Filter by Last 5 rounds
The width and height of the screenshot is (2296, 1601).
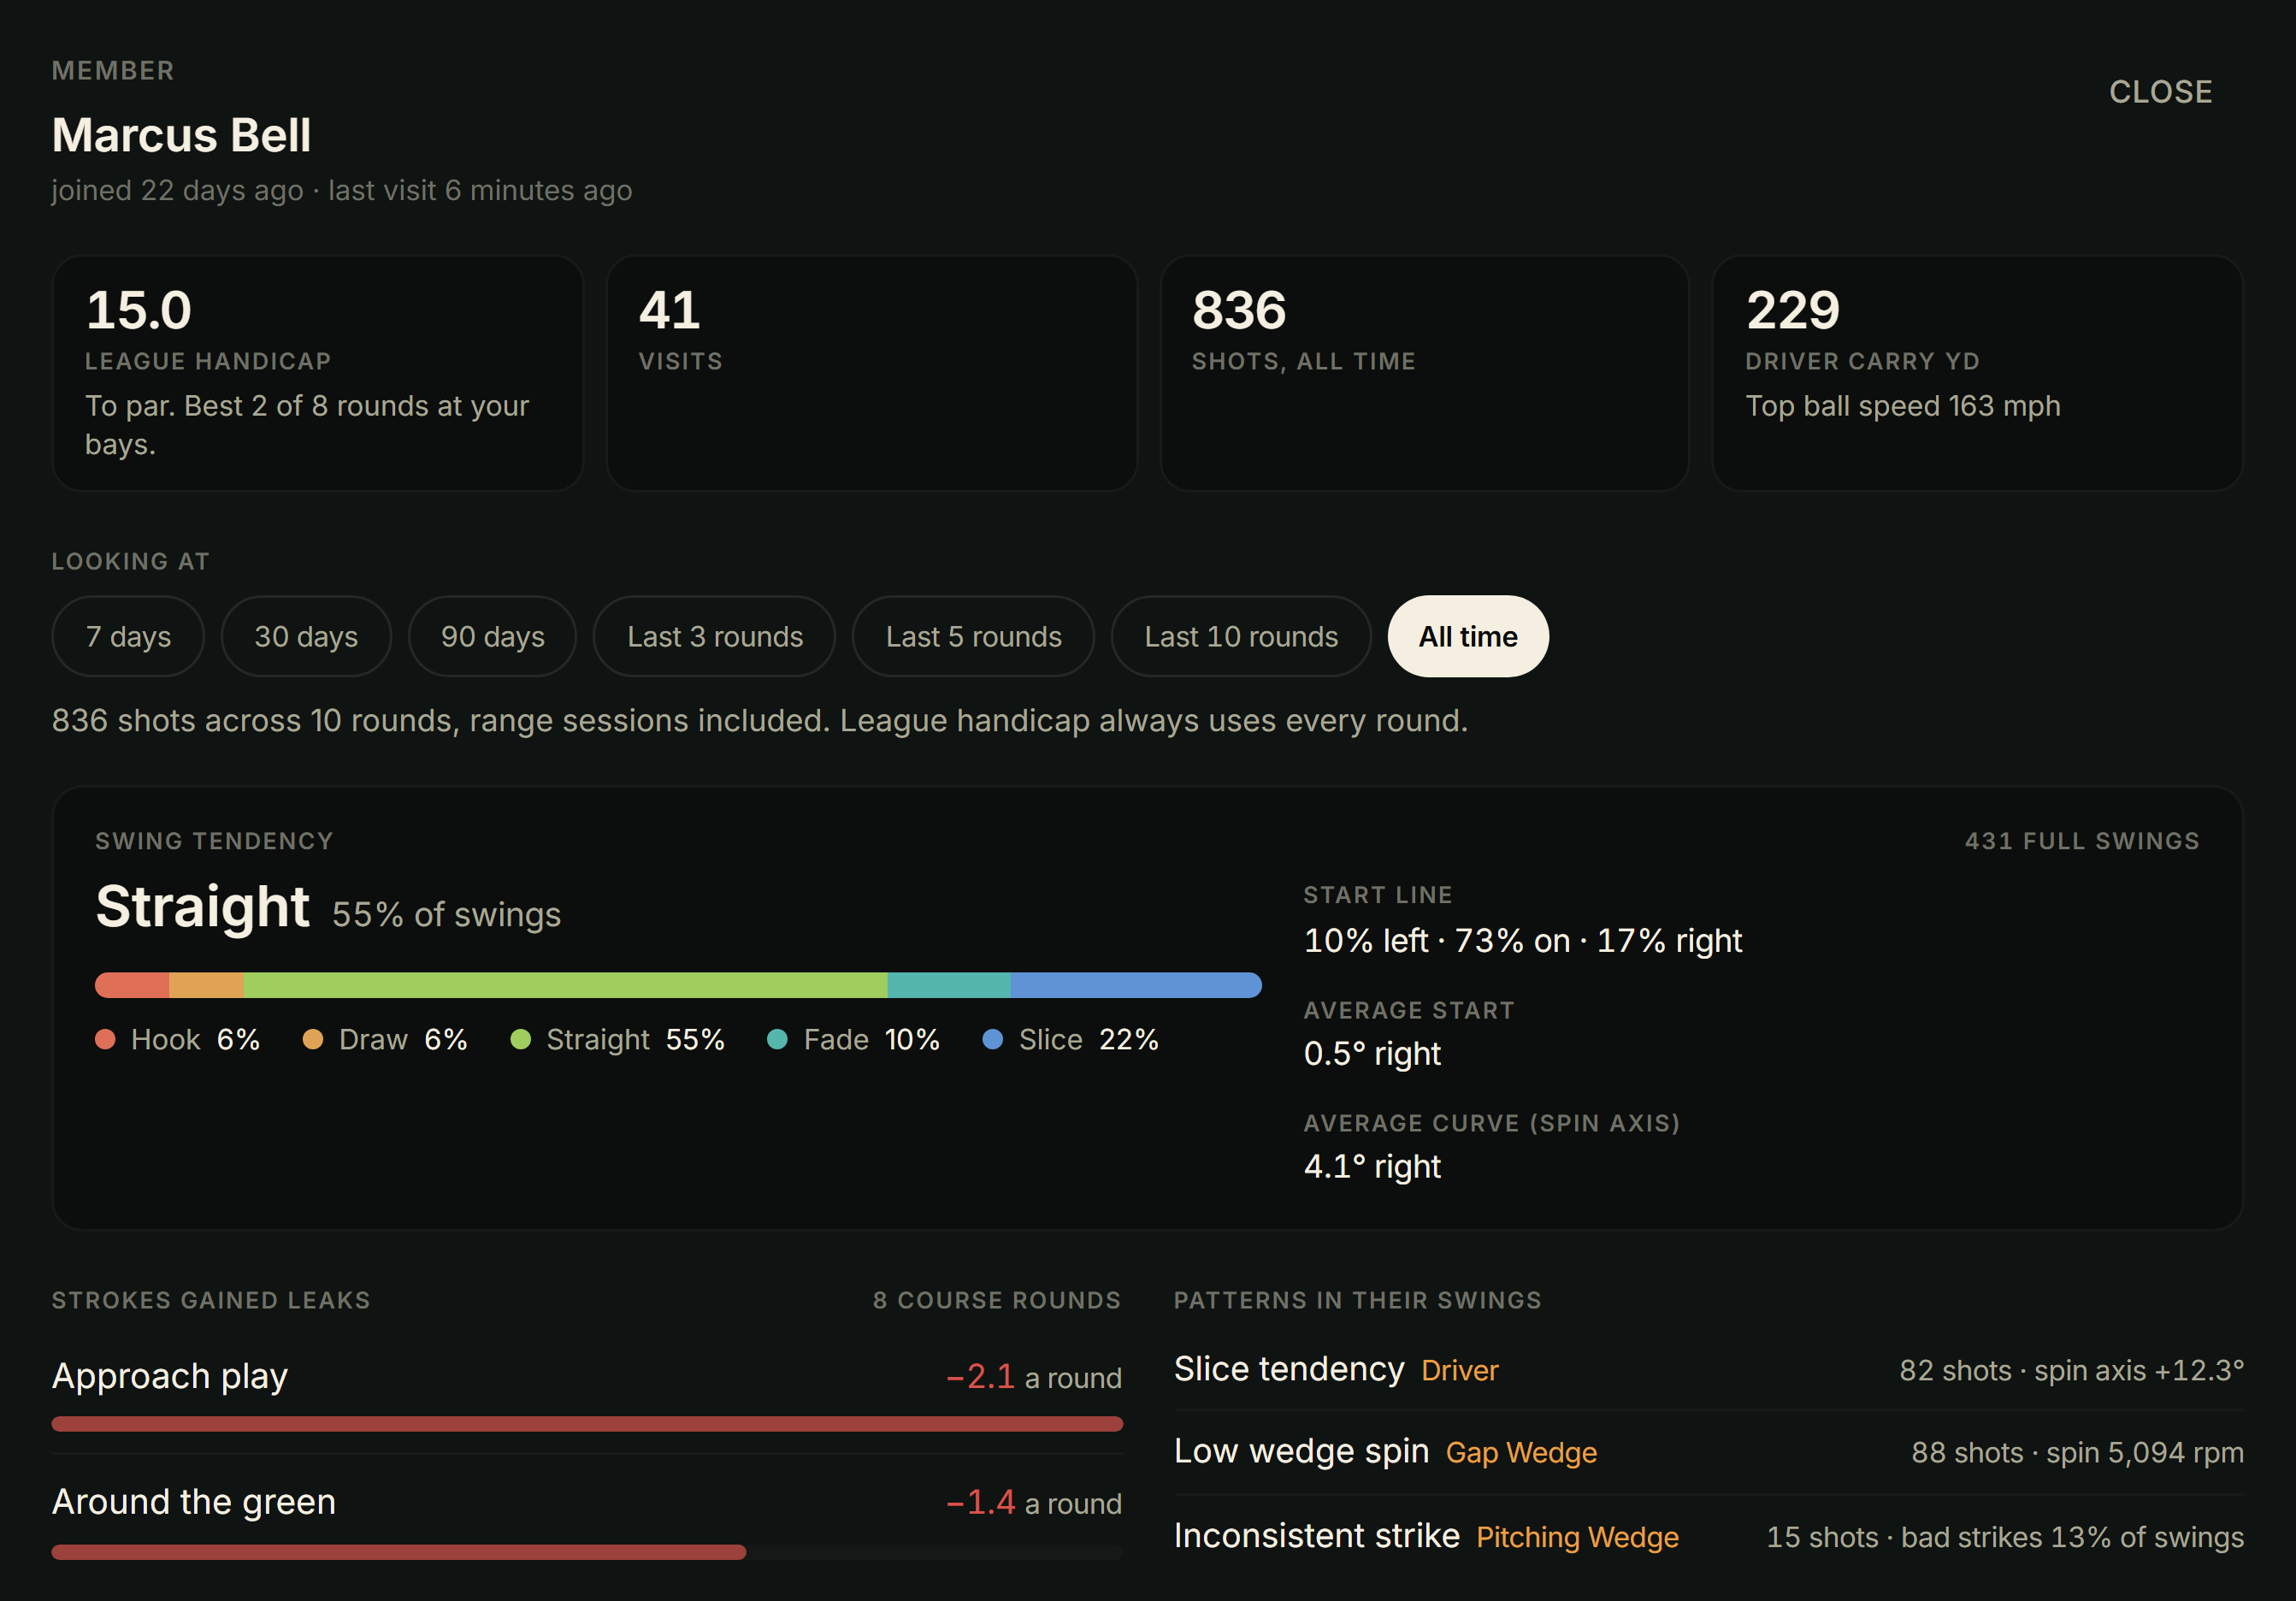pyautogui.click(x=973, y=636)
